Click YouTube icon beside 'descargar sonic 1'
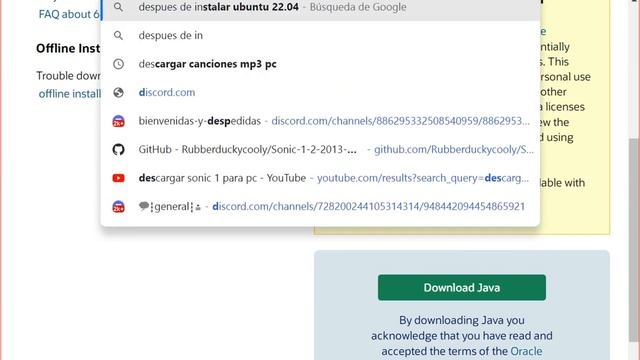640x360 pixels. click(x=118, y=178)
